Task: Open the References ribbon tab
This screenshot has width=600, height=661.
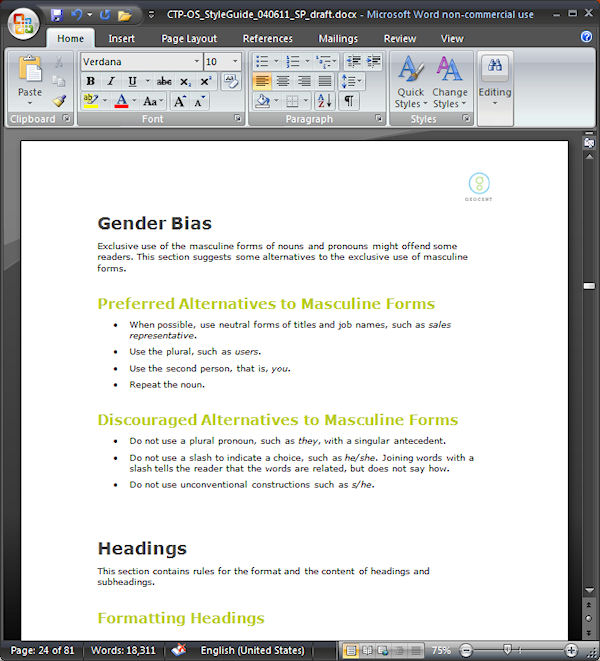Action: [x=267, y=39]
